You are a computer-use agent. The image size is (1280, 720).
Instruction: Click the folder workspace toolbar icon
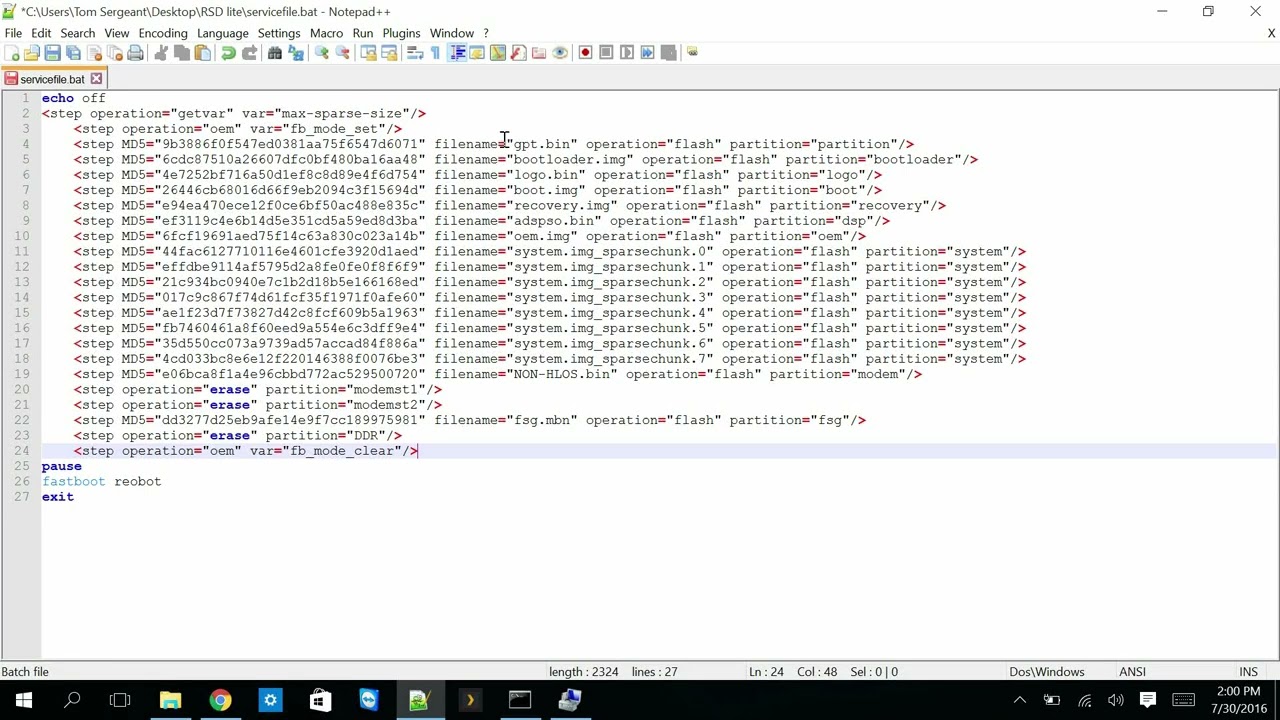pyautogui.click(x=539, y=53)
